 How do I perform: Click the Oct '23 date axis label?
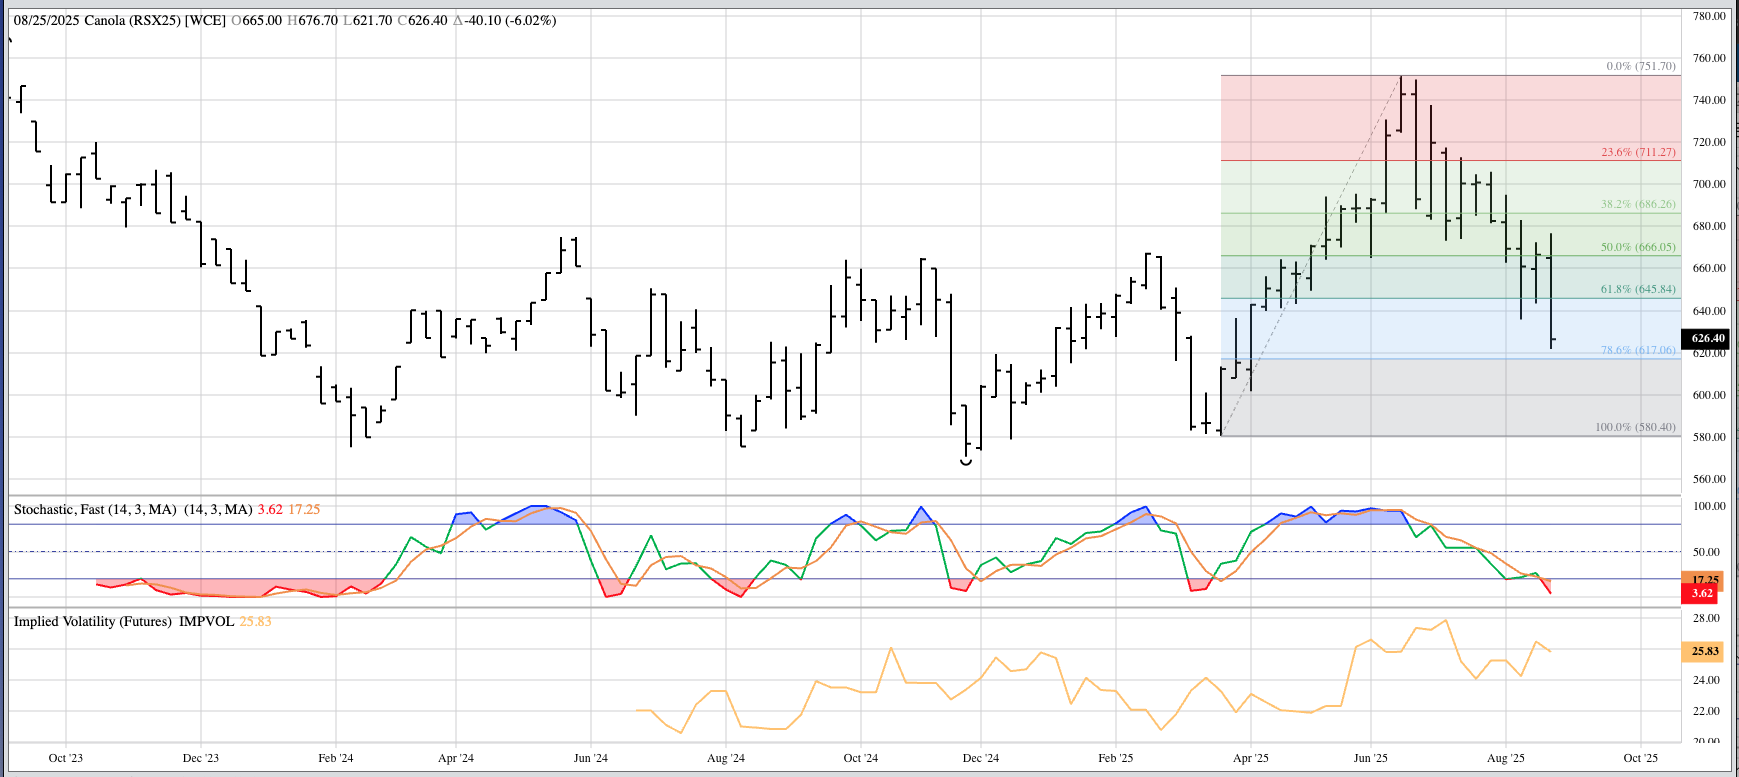click(65, 758)
